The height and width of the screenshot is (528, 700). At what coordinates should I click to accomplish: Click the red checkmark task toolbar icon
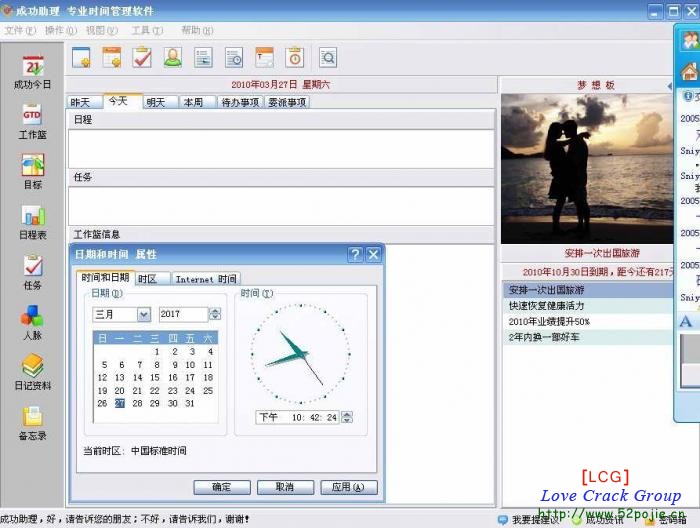click(142, 58)
